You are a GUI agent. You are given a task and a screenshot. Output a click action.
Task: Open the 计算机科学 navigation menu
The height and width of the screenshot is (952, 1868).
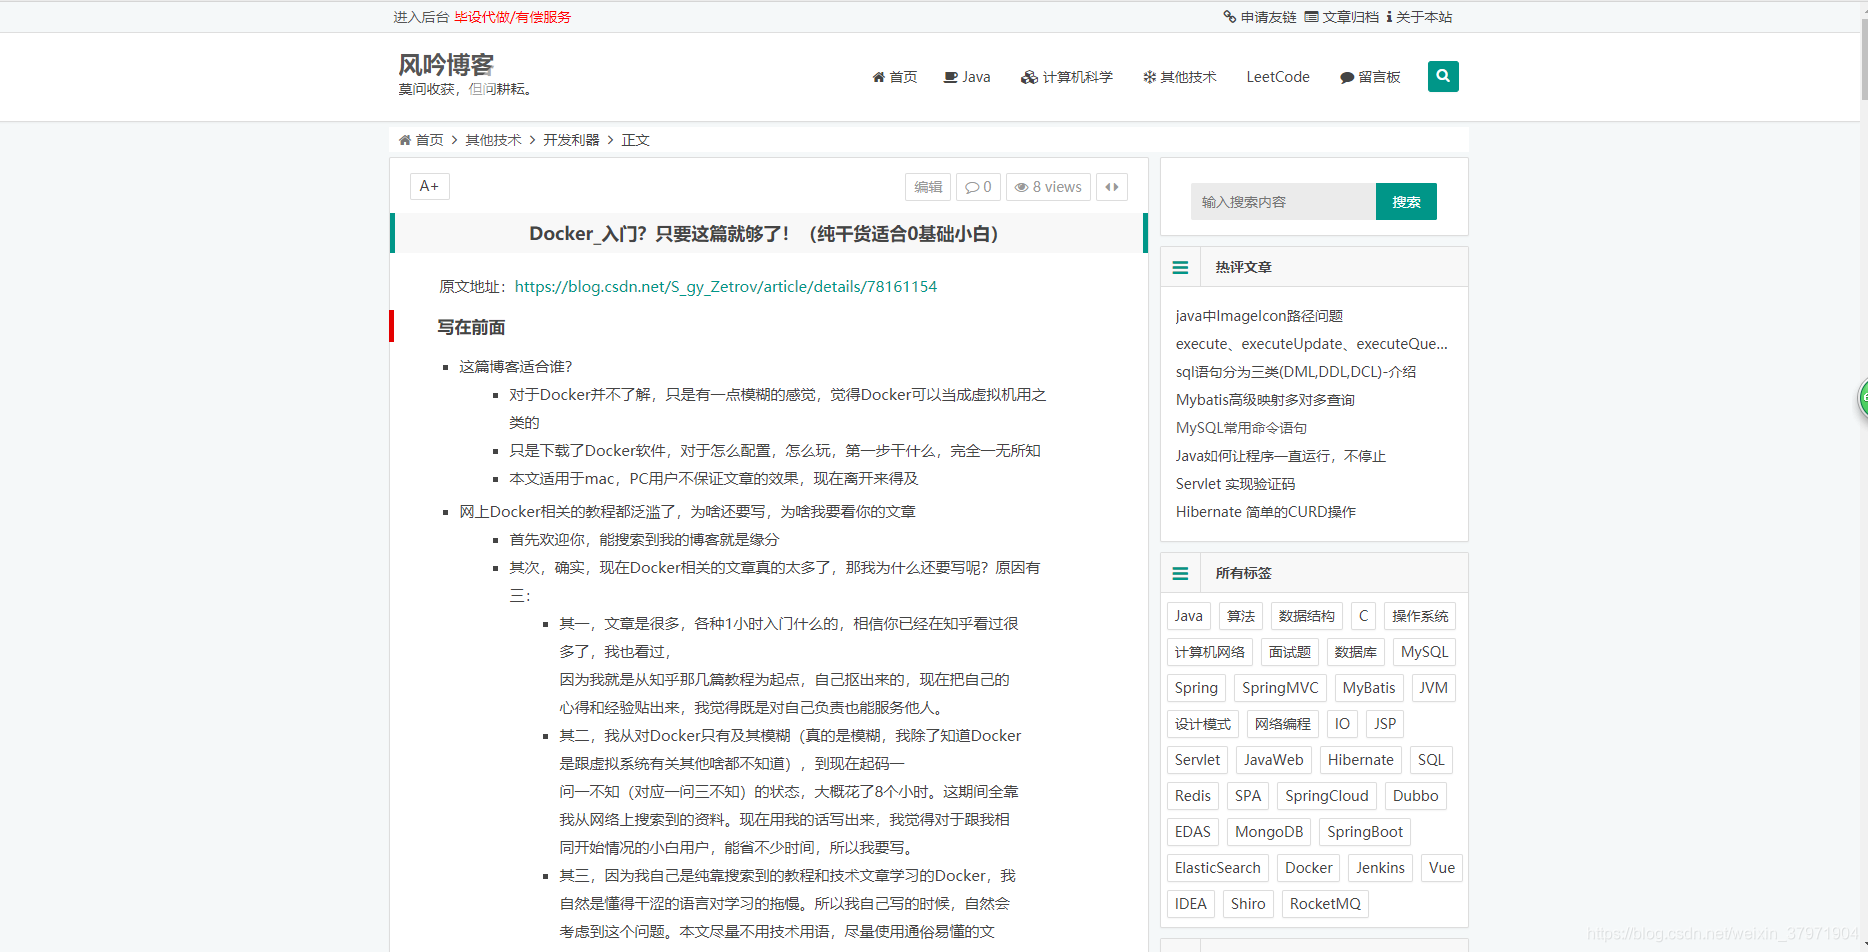(1066, 77)
